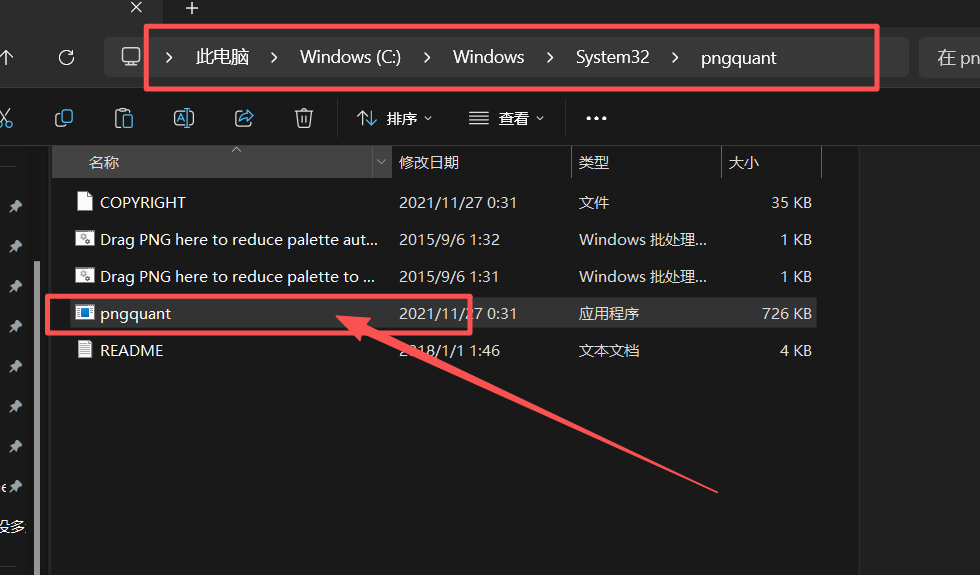
Task: Navigate to Windows folder breadcrumb
Action: click(489, 58)
